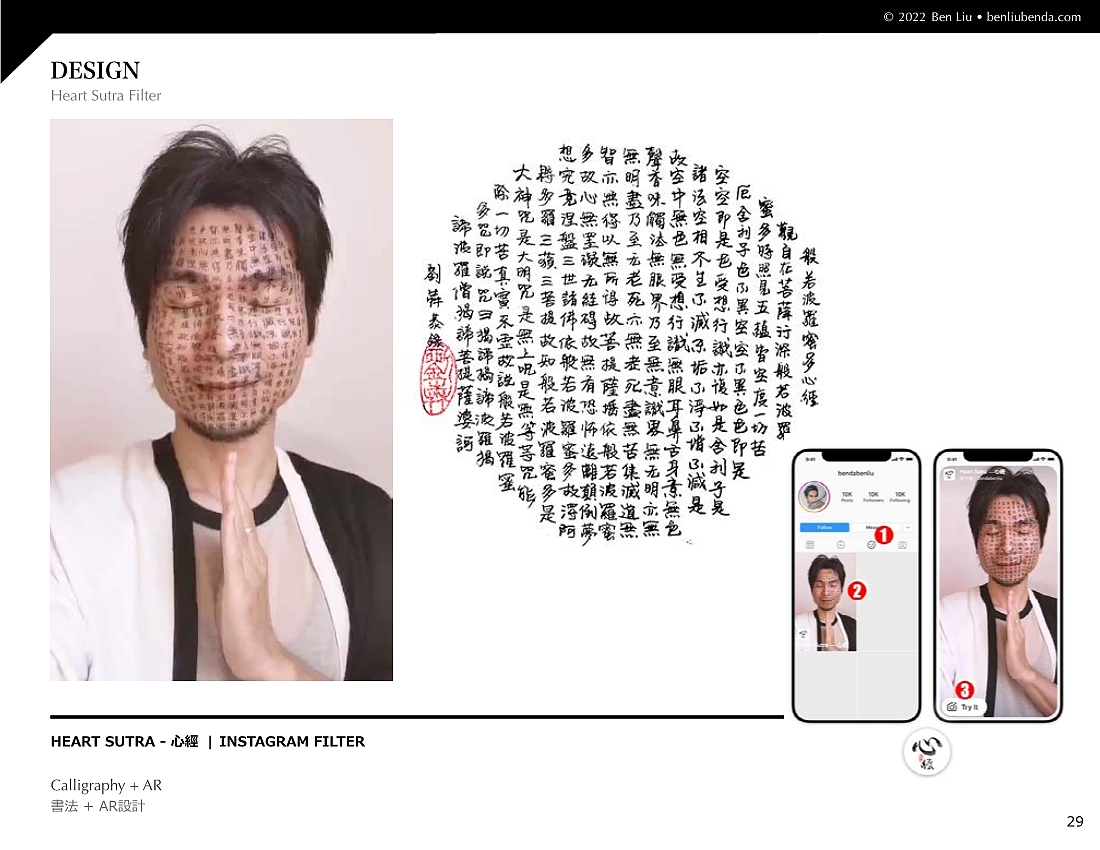The width and height of the screenshot is (1100, 850).
Task: Click the Message button
Action: tap(872, 526)
